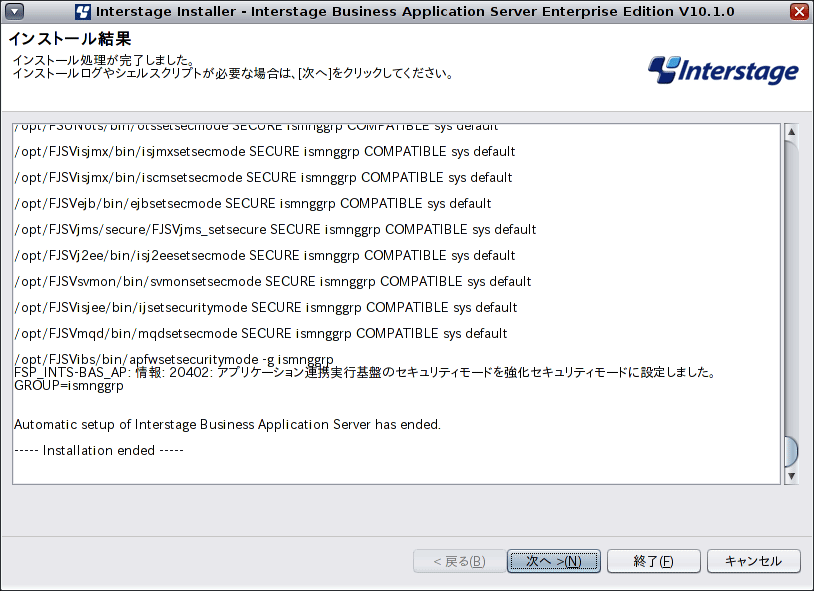The width and height of the screenshot is (814, 591).
Task: Click the インストール処理が完了しました message
Action: click(x=104, y=60)
